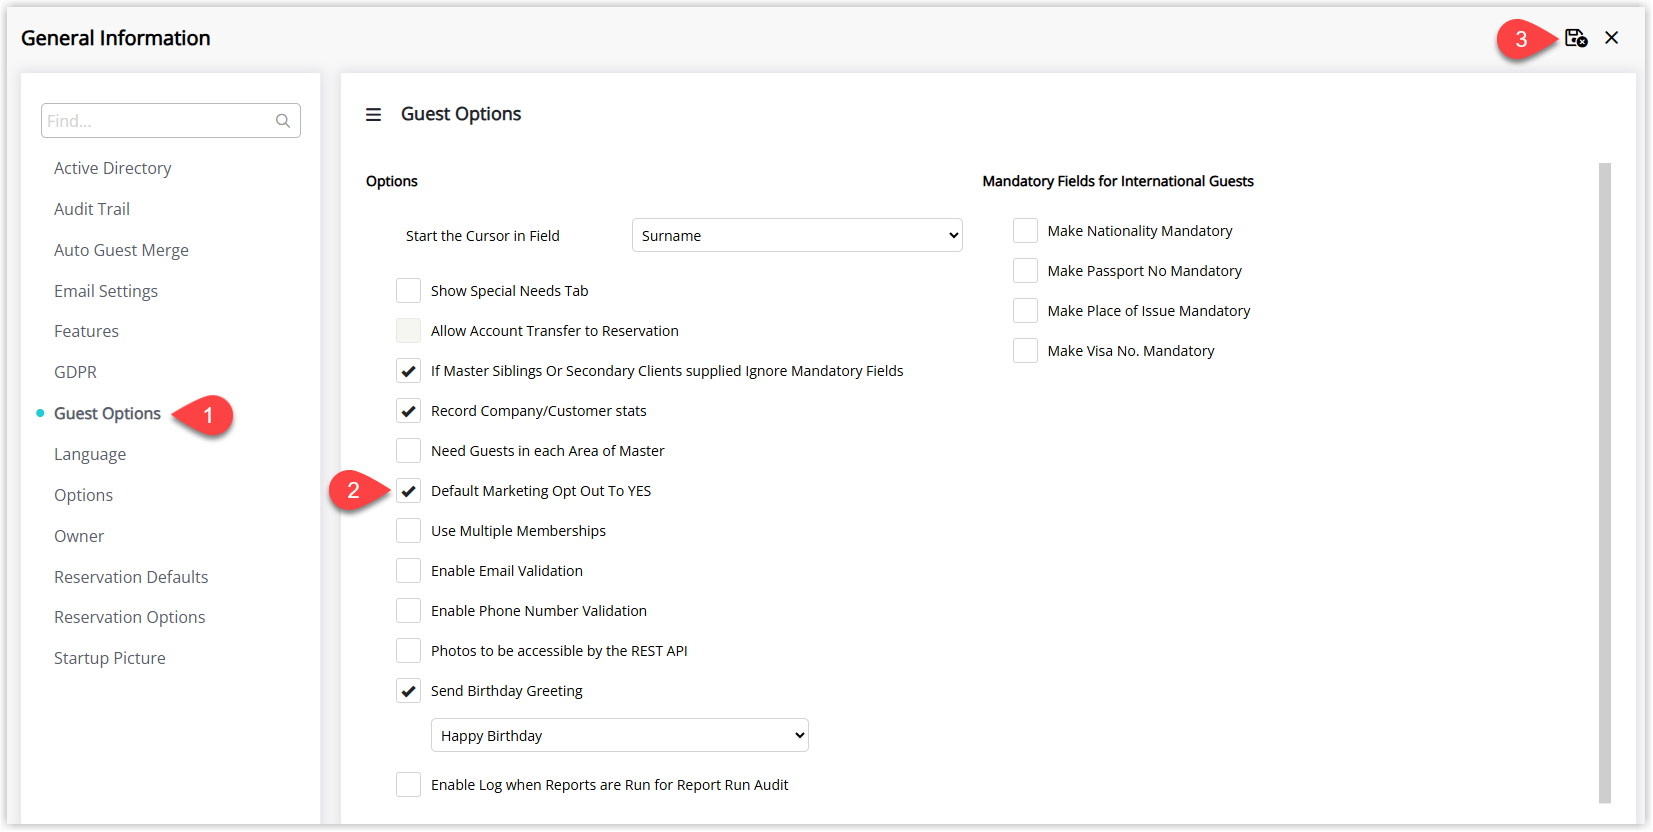This screenshot has height=832, width=1653.
Task: Enable Log for Report Run Audit
Action: [408, 785]
